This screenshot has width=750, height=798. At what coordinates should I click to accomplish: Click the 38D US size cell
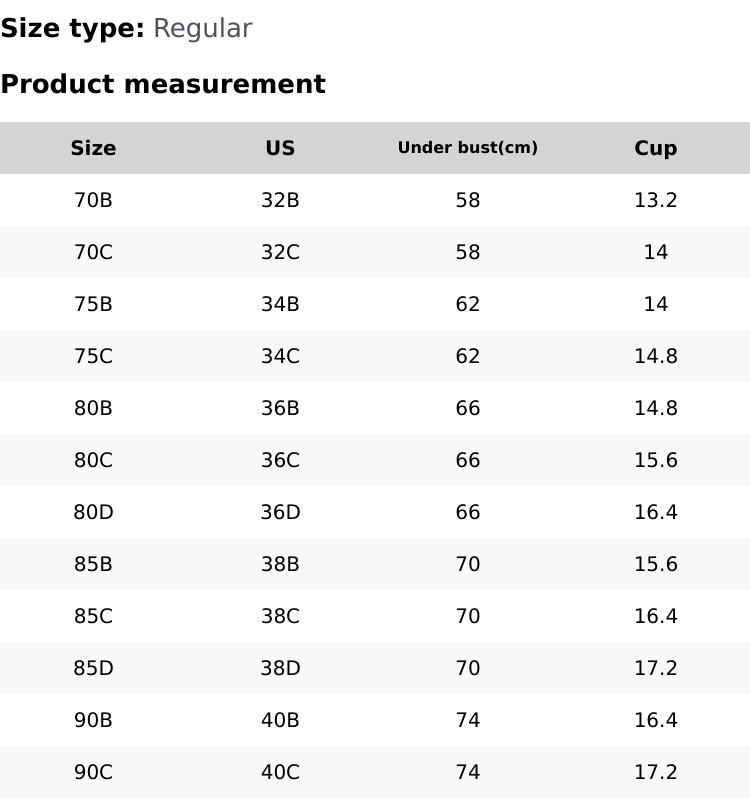pyautogui.click(x=280, y=668)
